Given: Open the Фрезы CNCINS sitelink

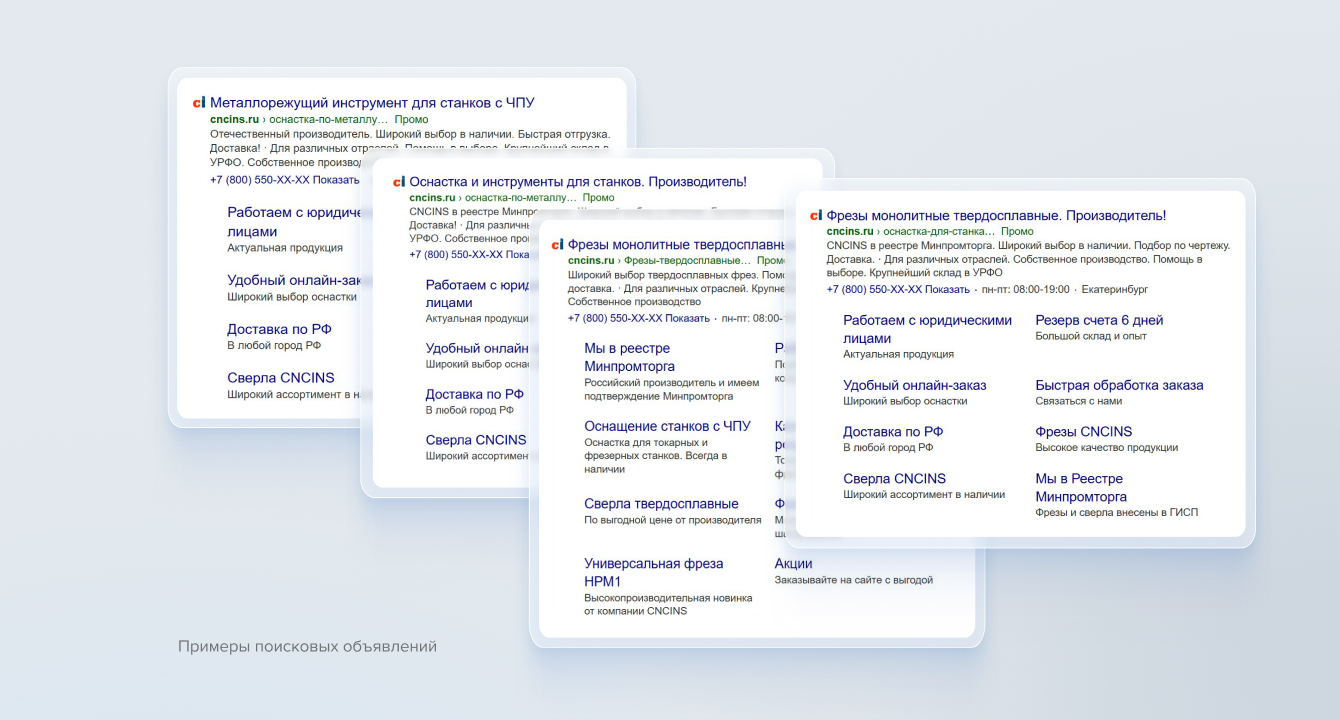Looking at the screenshot, I should click(1084, 432).
